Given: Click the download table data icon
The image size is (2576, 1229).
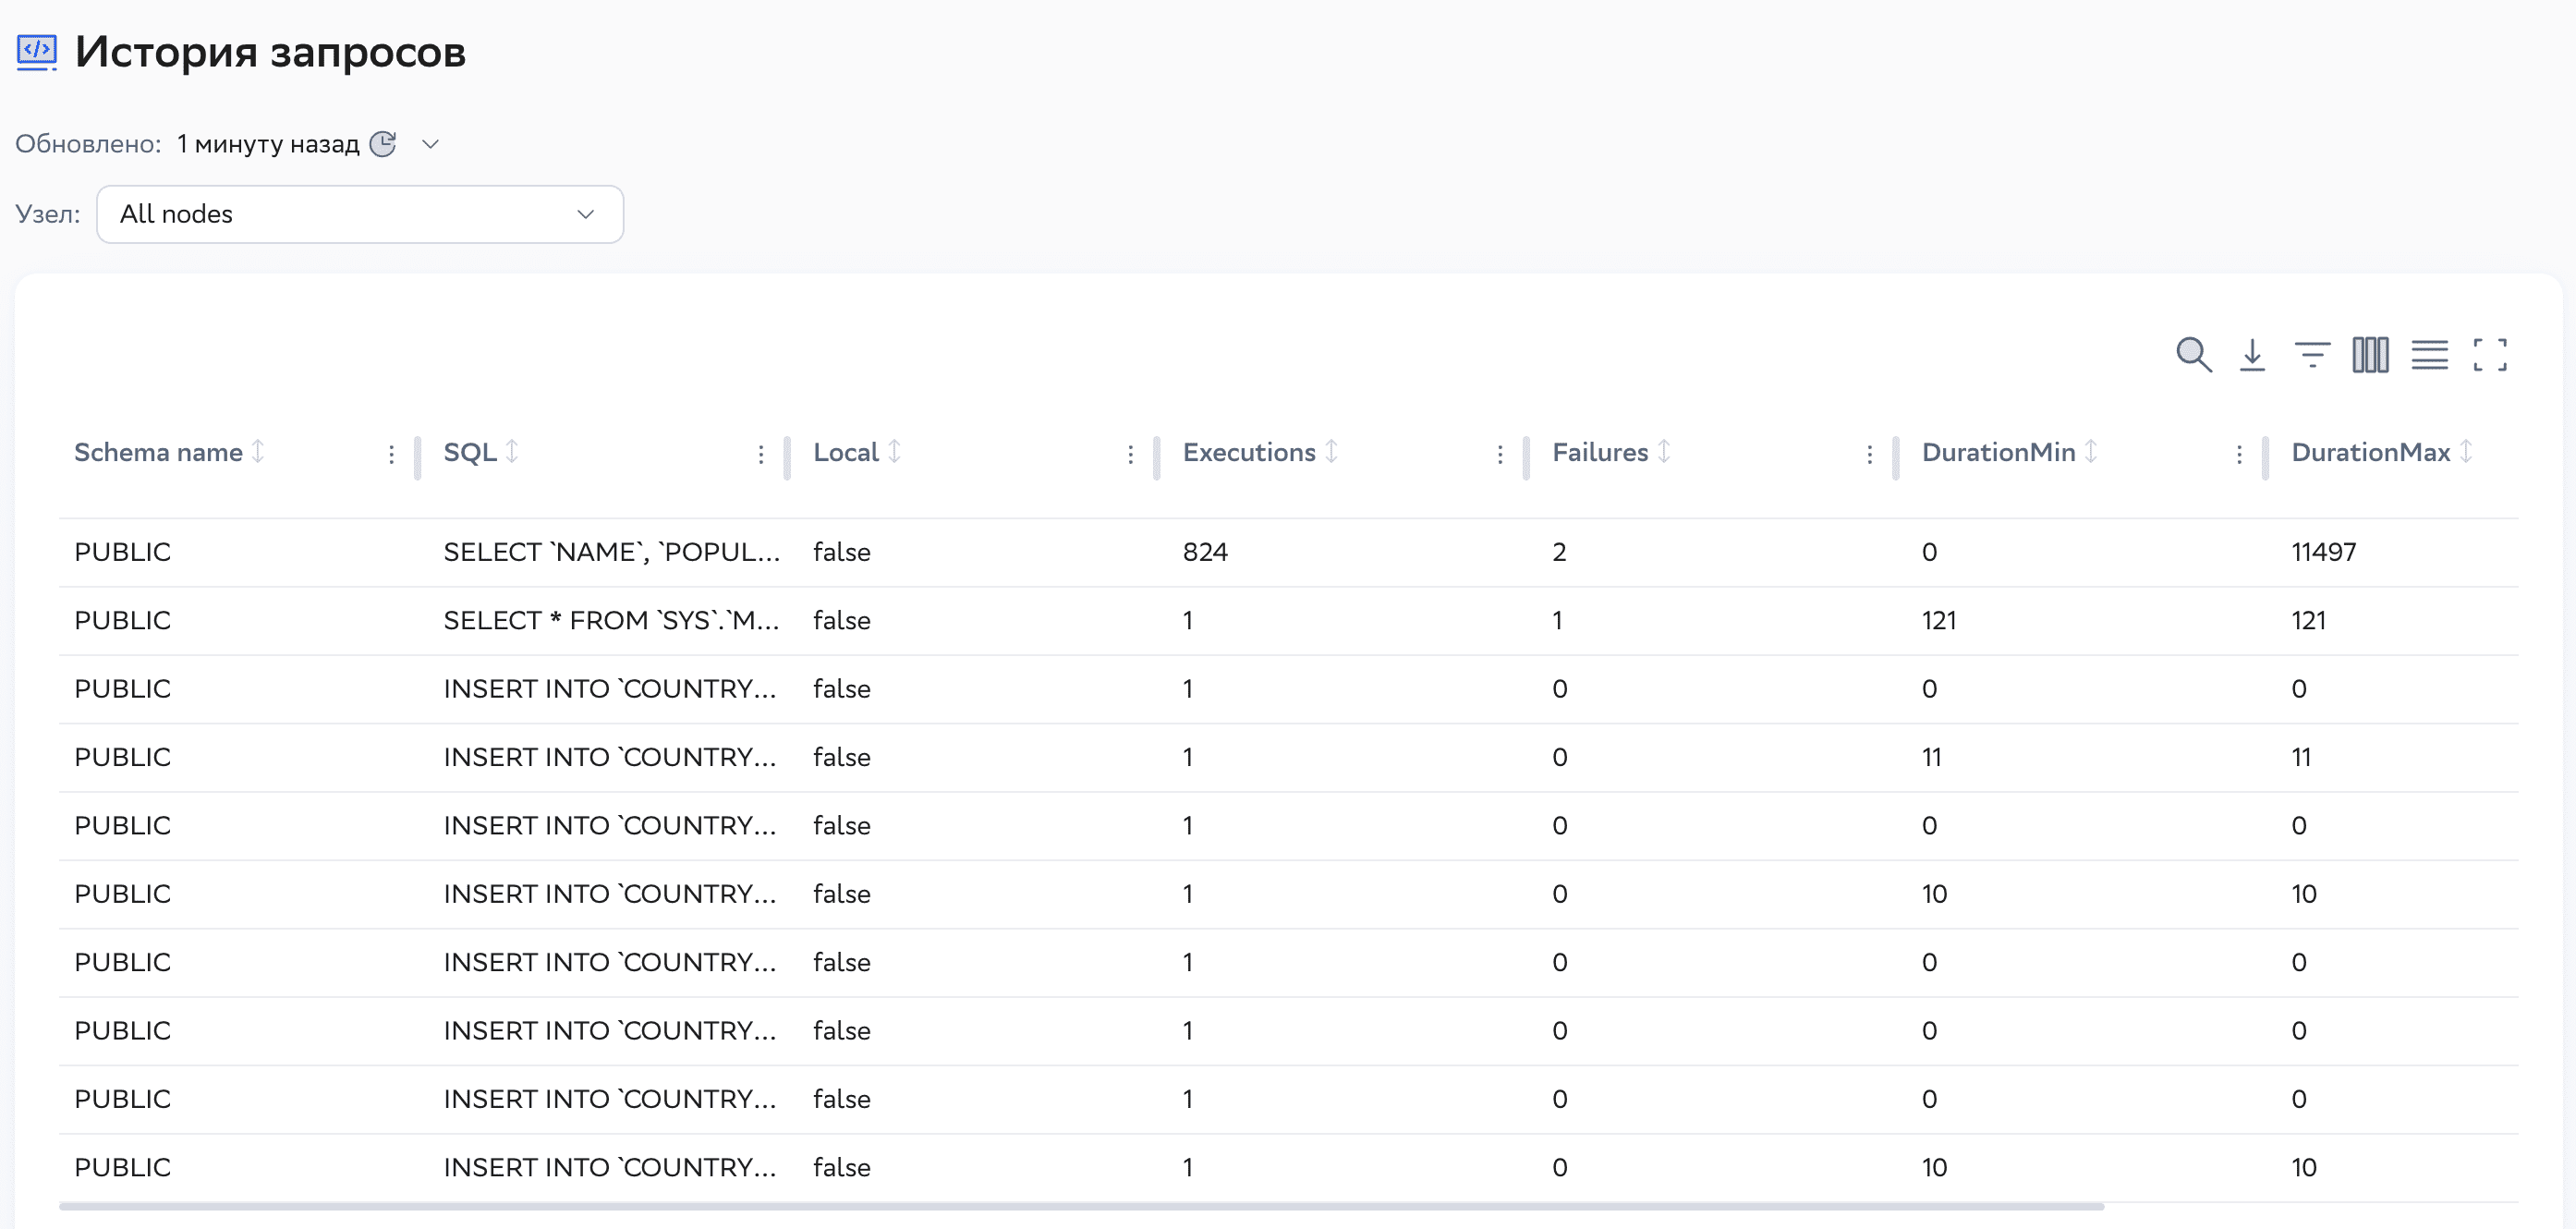Looking at the screenshot, I should (2252, 354).
